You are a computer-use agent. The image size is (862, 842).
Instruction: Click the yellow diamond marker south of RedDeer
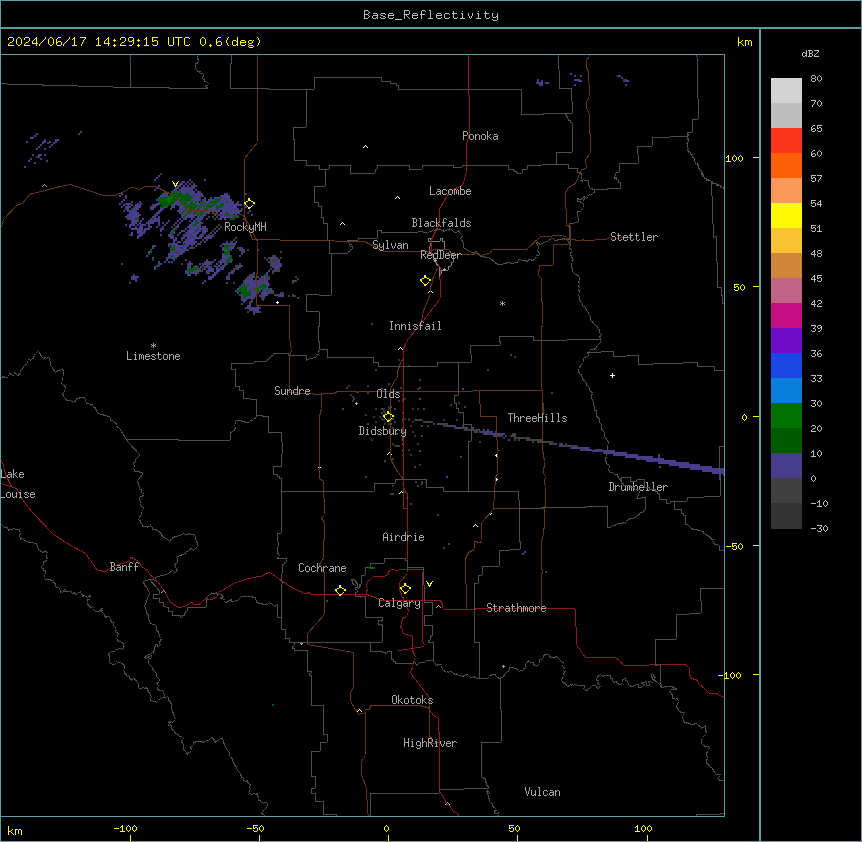pos(425,281)
